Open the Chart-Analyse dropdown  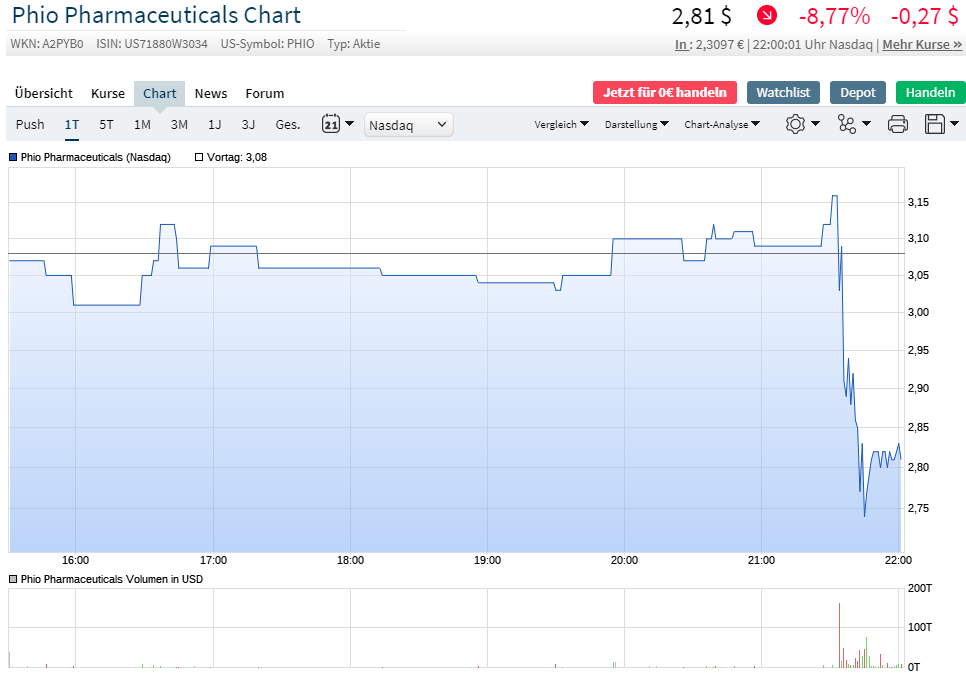pyautogui.click(x=722, y=124)
